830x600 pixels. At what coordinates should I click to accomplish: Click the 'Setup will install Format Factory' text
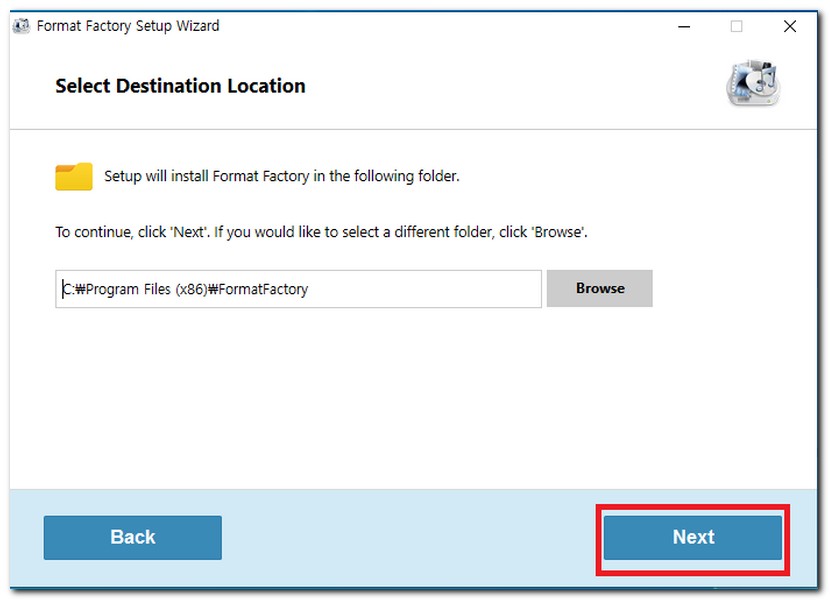(281, 177)
